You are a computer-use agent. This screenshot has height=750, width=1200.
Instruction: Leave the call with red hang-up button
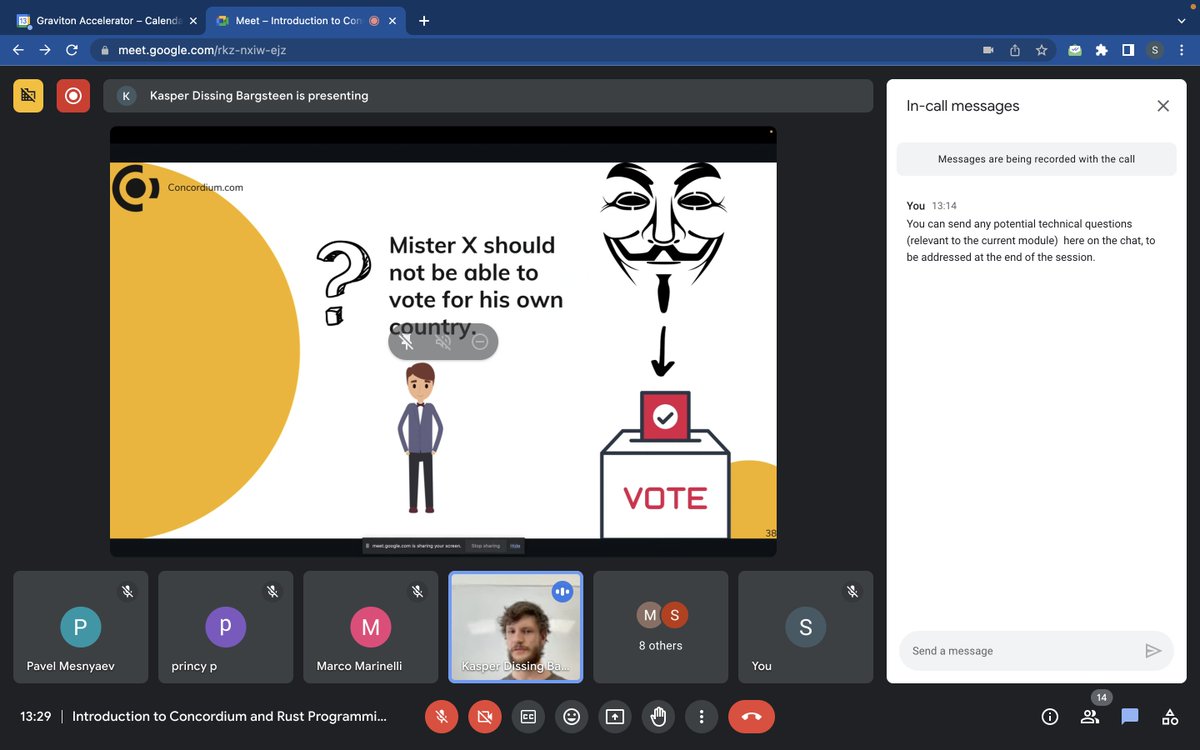coord(752,716)
